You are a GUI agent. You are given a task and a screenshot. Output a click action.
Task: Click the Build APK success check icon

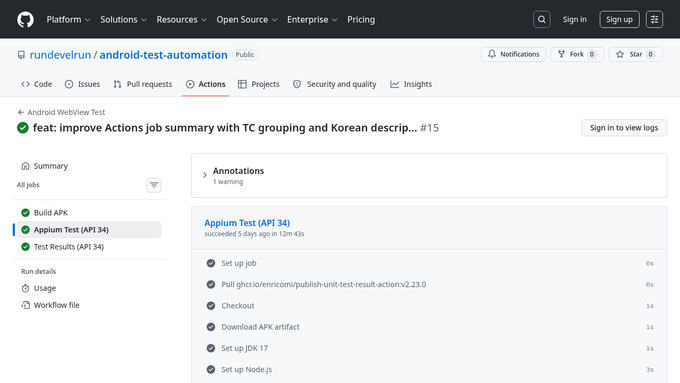[x=26, y=213]
